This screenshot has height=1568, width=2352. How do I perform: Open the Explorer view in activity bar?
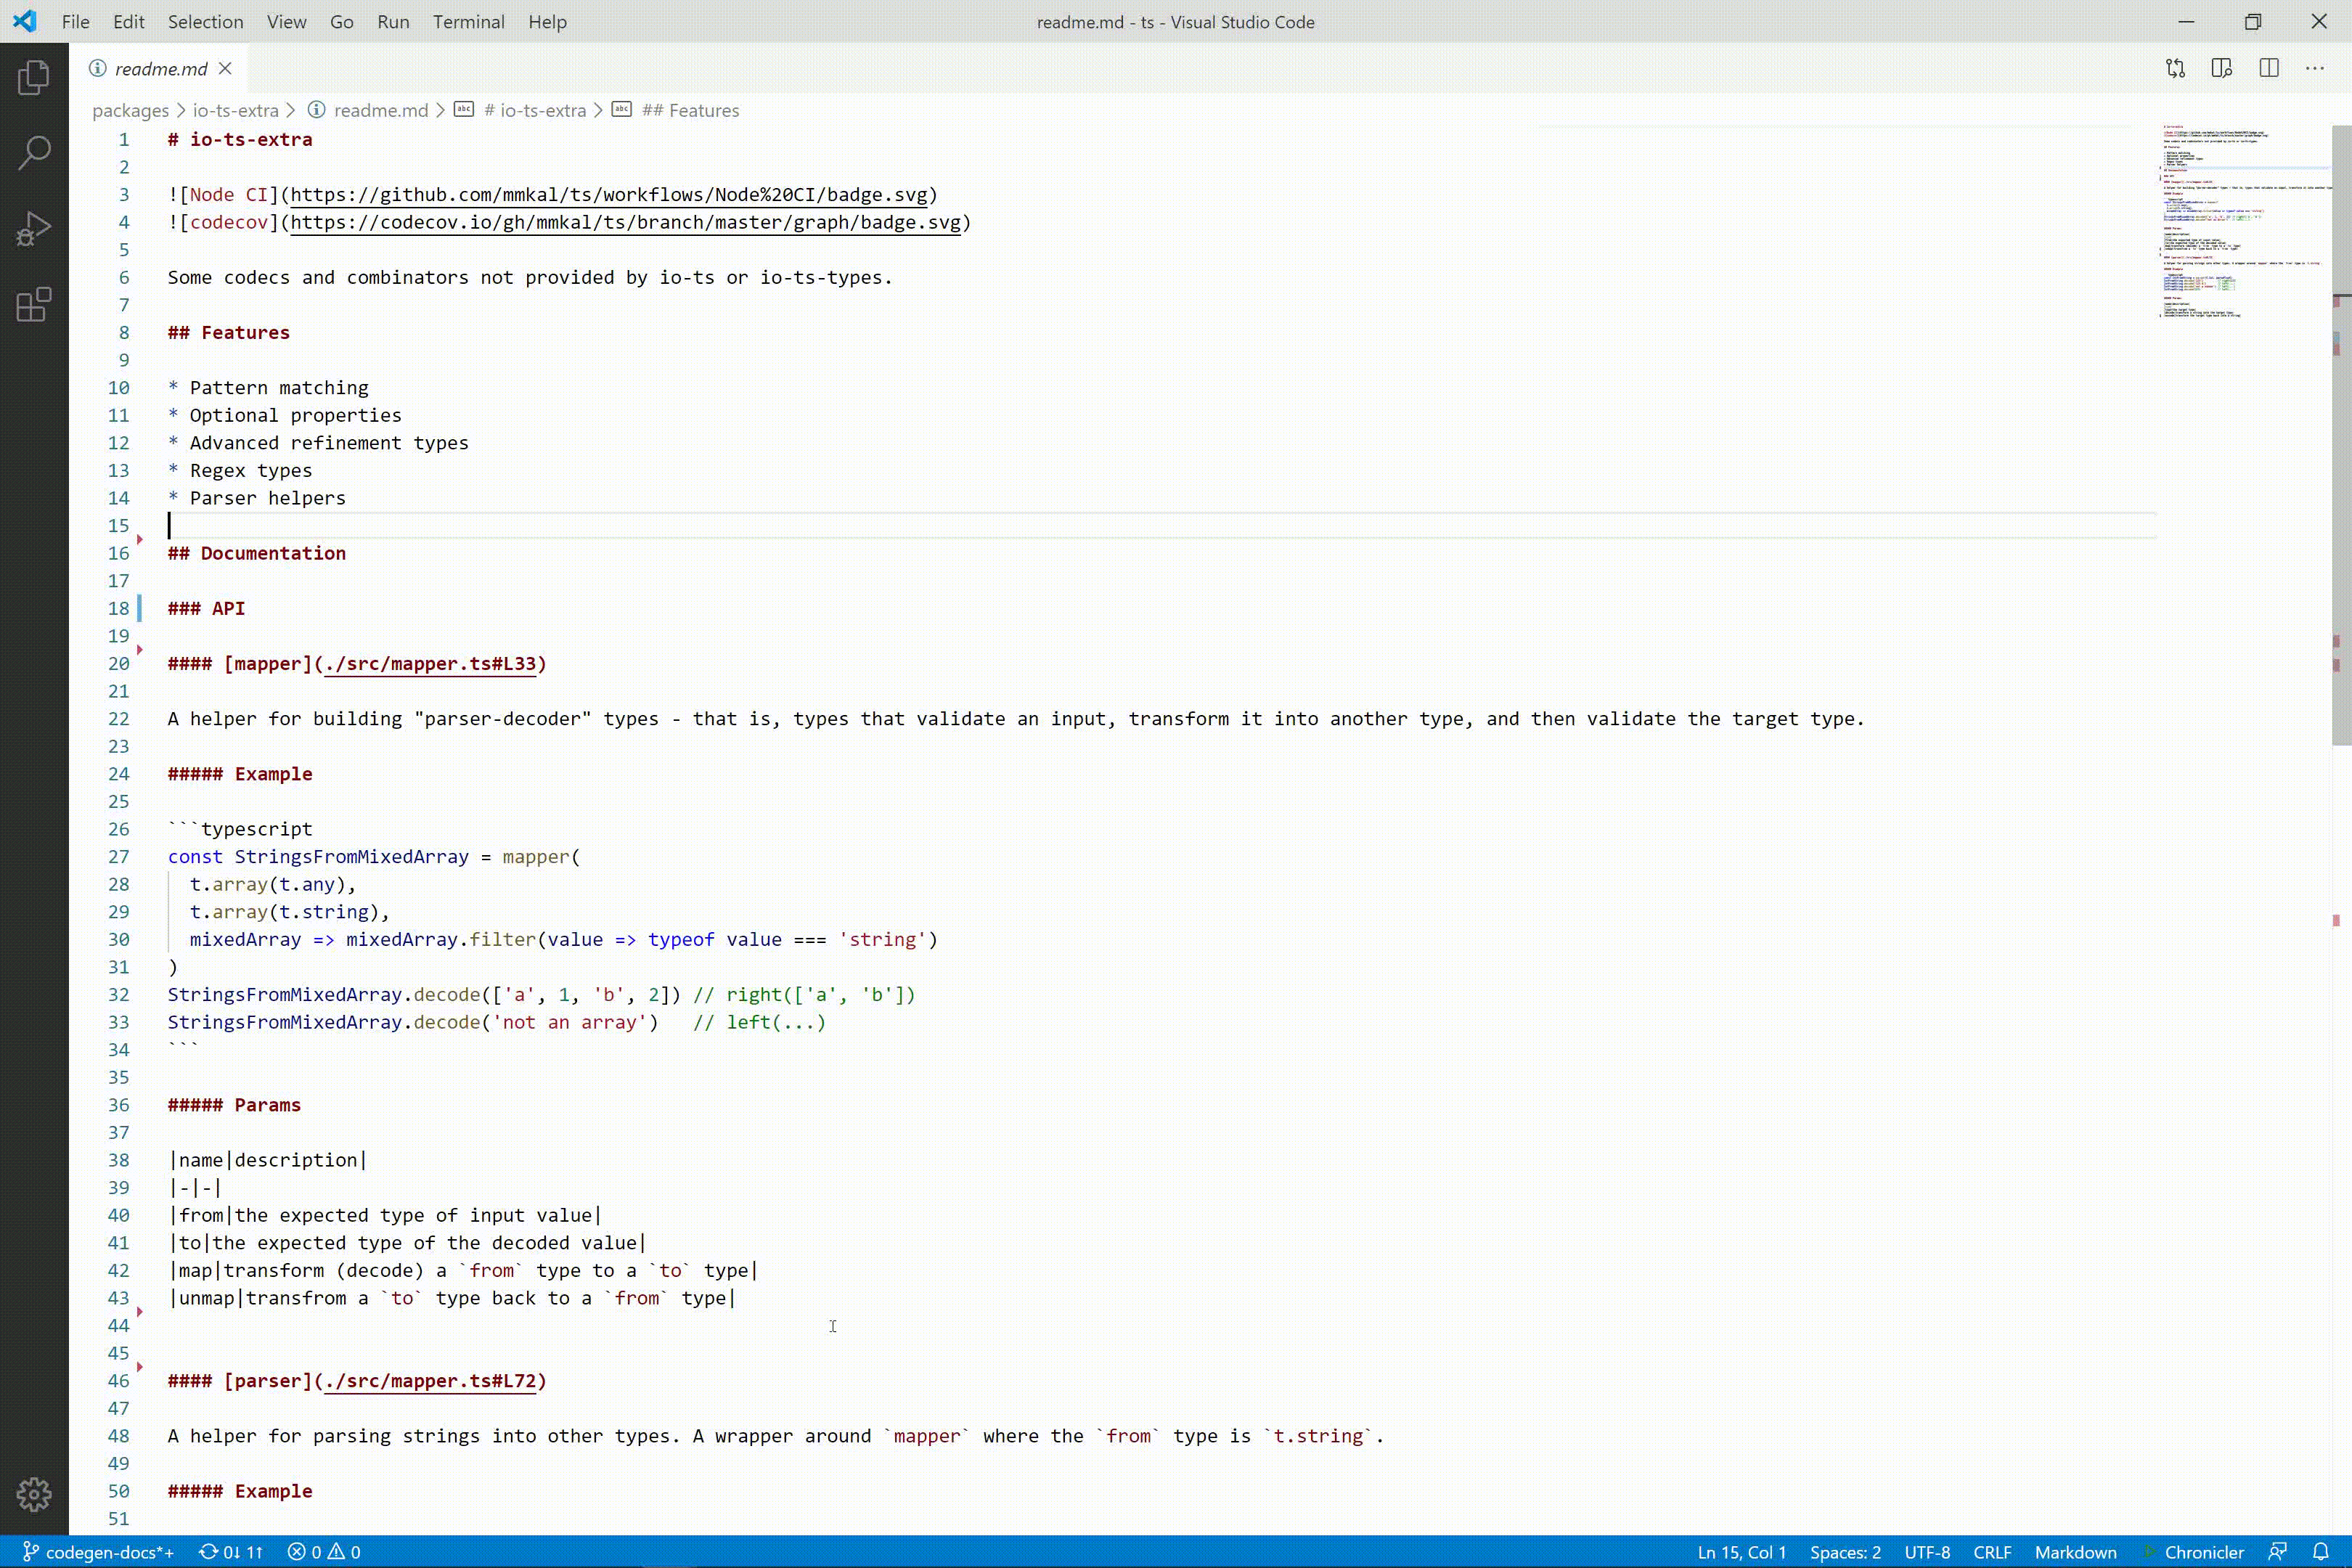[x=34, y=78]
